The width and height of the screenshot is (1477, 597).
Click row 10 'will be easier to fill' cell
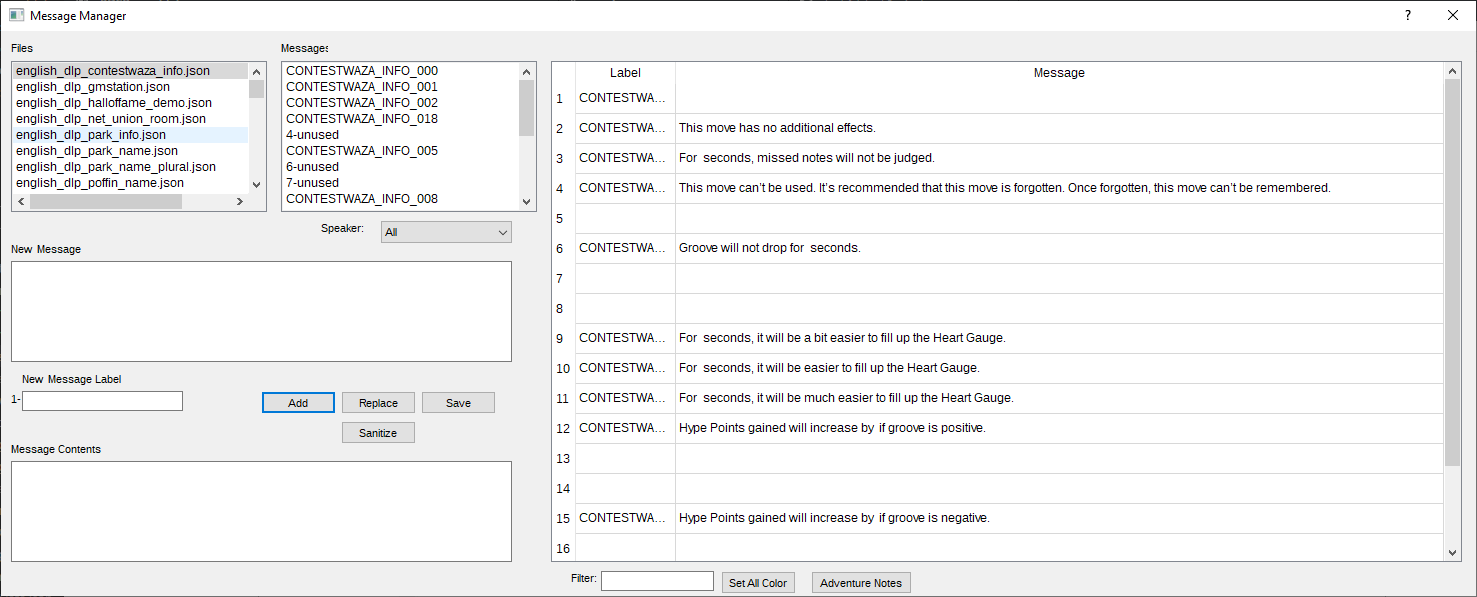click(1060, 368)
